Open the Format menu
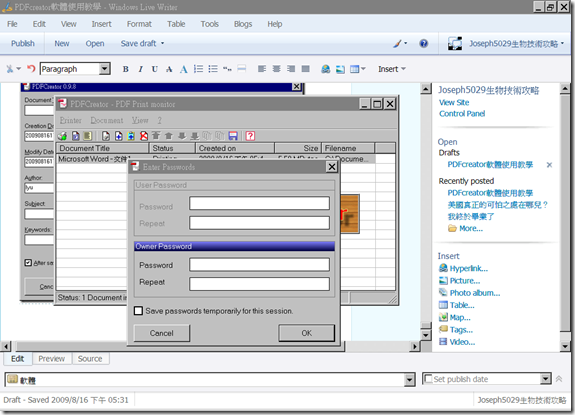Screen dimensions: 575x415 coord(139,24)
